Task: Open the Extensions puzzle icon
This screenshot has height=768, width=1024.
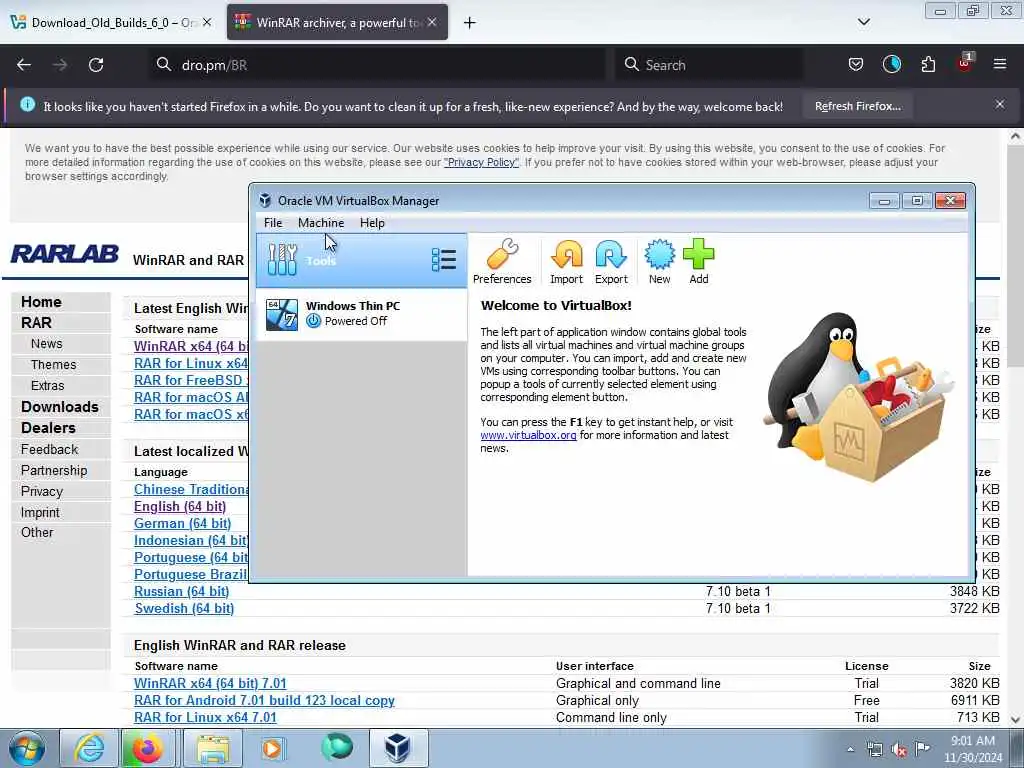Action: coord(928,65)
